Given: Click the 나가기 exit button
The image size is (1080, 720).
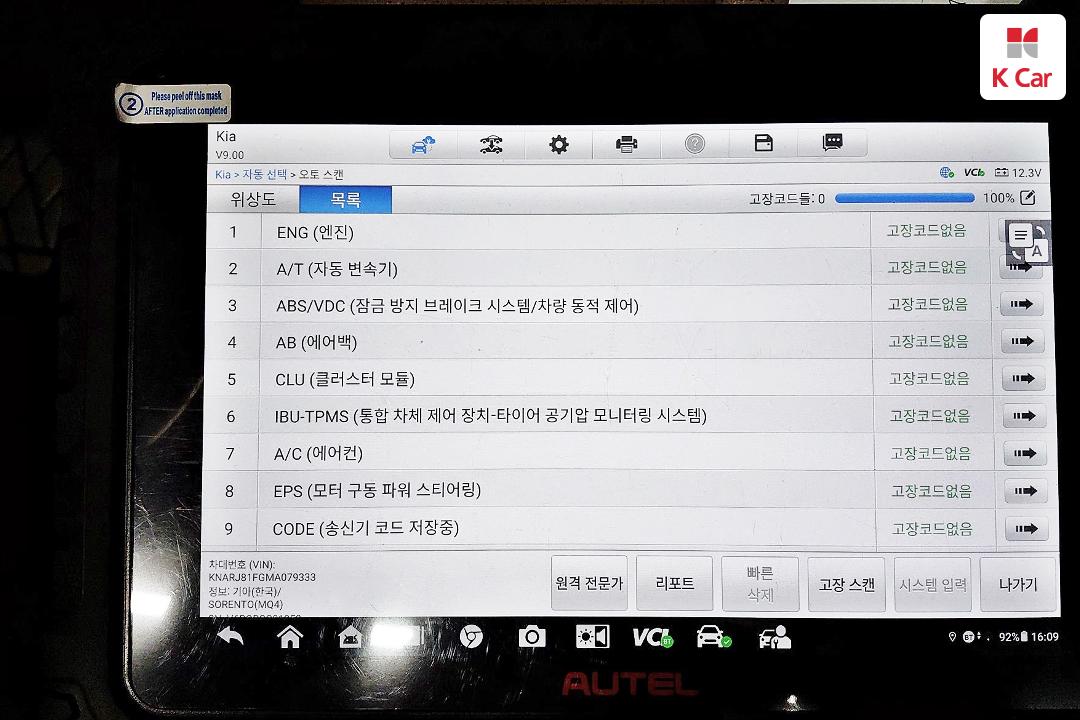Looking at the screenshot, I should (1018, 585).
